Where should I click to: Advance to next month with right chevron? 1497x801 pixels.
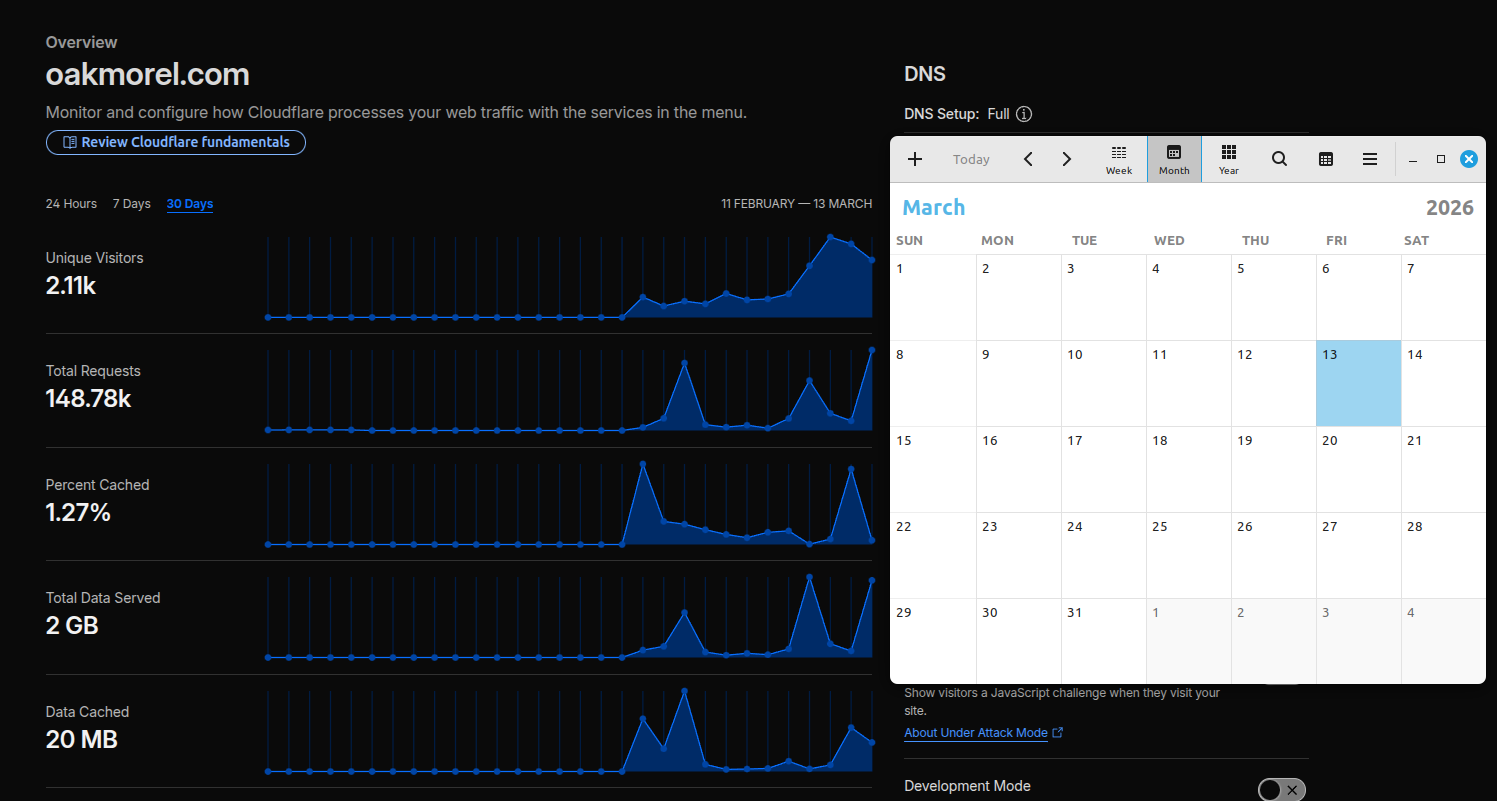click(1066, 159)
